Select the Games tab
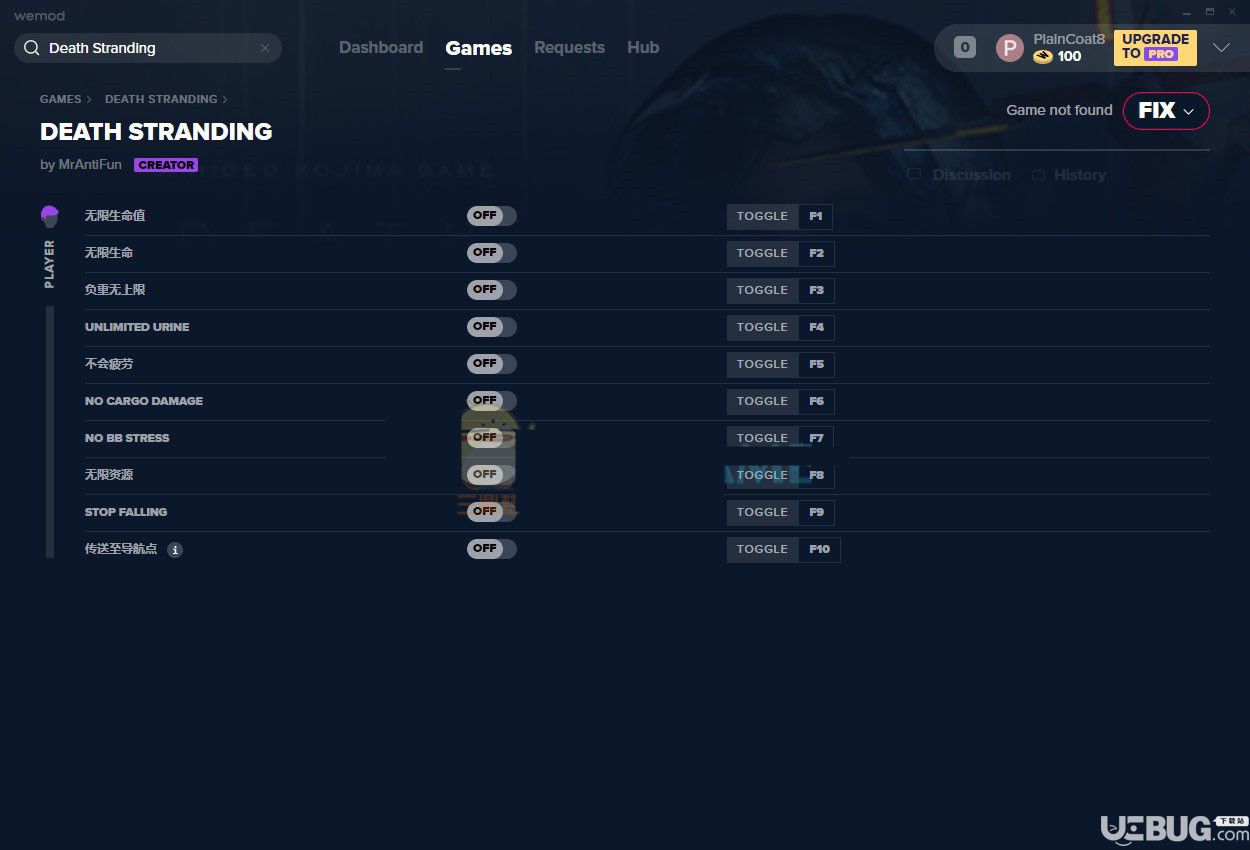Screen dimensions: 1250x850 click(x=479, y=48)
